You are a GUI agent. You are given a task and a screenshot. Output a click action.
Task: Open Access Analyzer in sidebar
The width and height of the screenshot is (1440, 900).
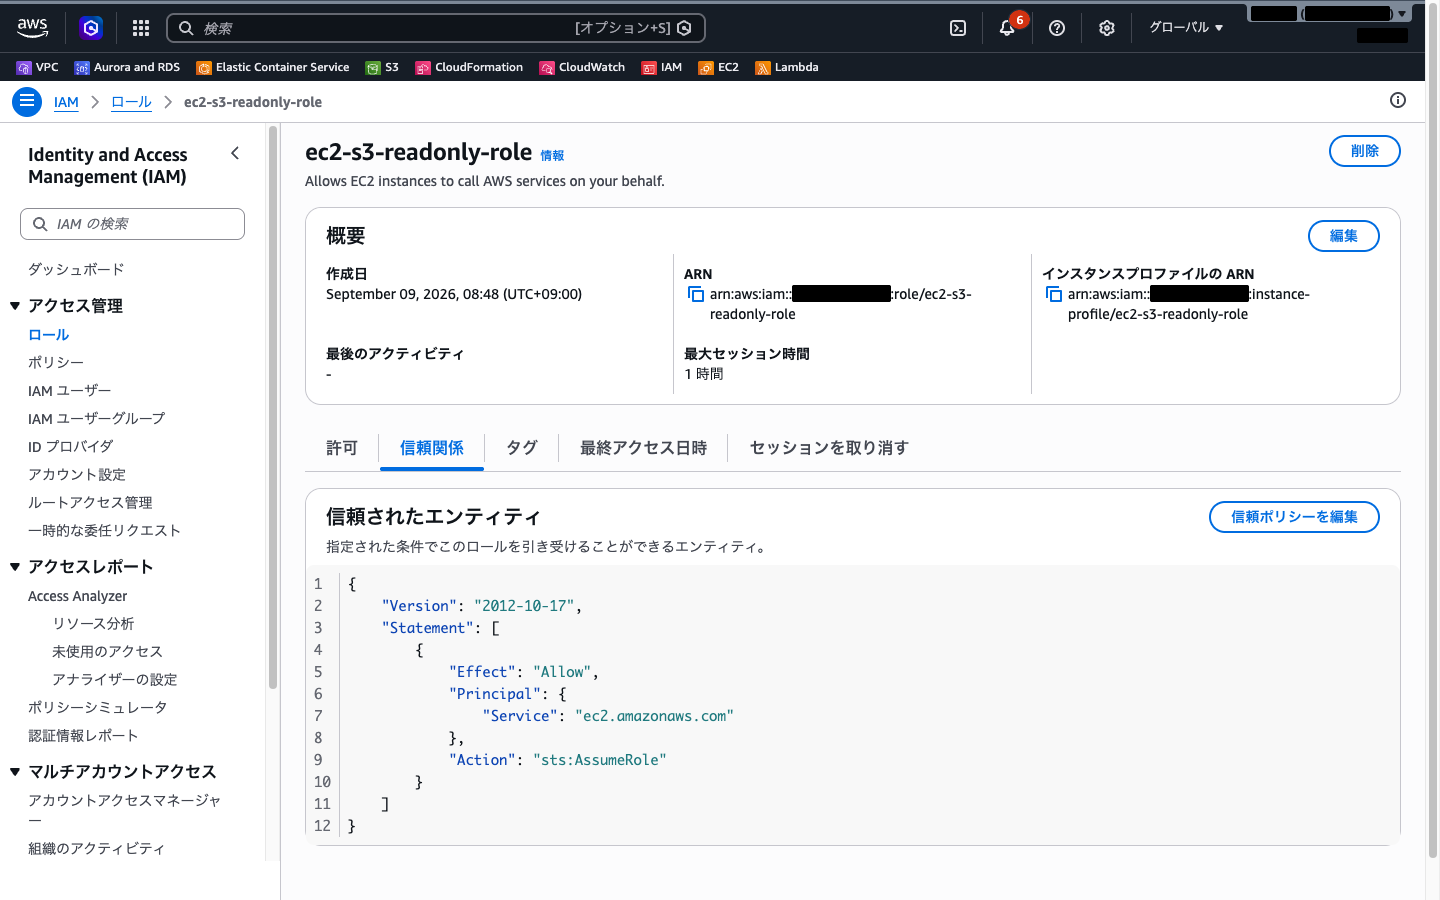(77, 596)
